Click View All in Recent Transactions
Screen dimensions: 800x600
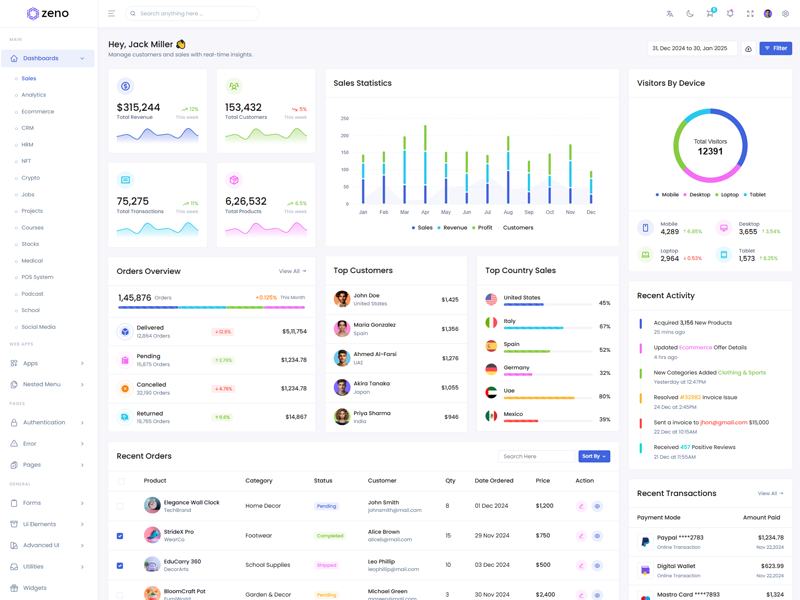coord(769,493)
